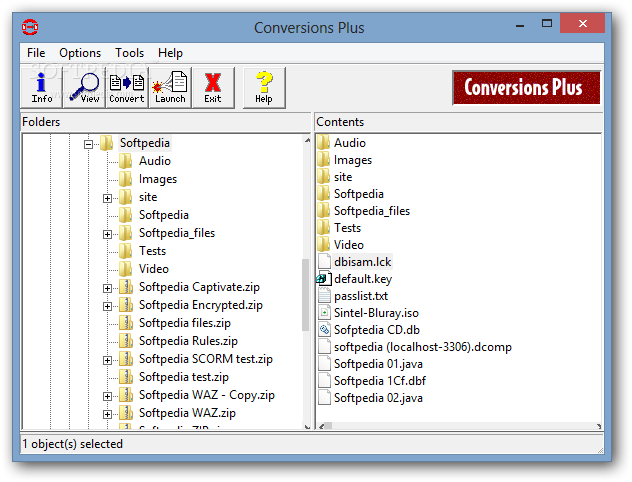This screenshot has height=482, width=632.
Task: Select the Tests folder in the Folders tree
Action: (x=152, y=251)
